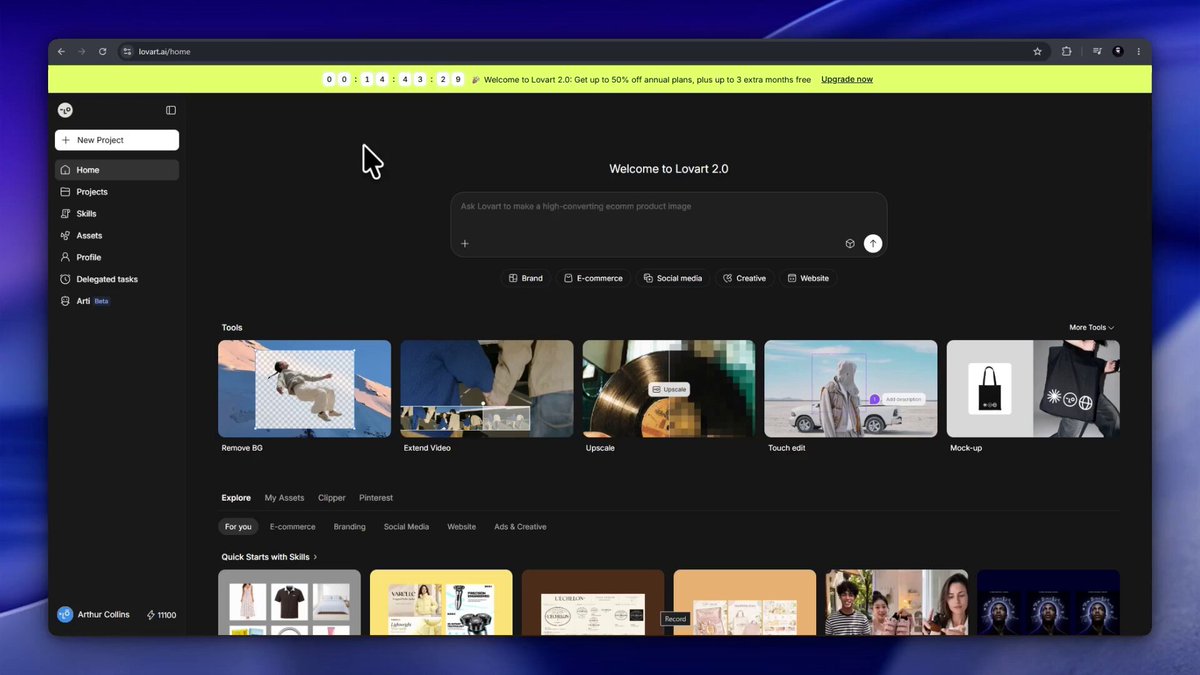Select the Website chip below prompt
The height and width of the screenshot is (675, 1200).
click(x=808, y=278)
